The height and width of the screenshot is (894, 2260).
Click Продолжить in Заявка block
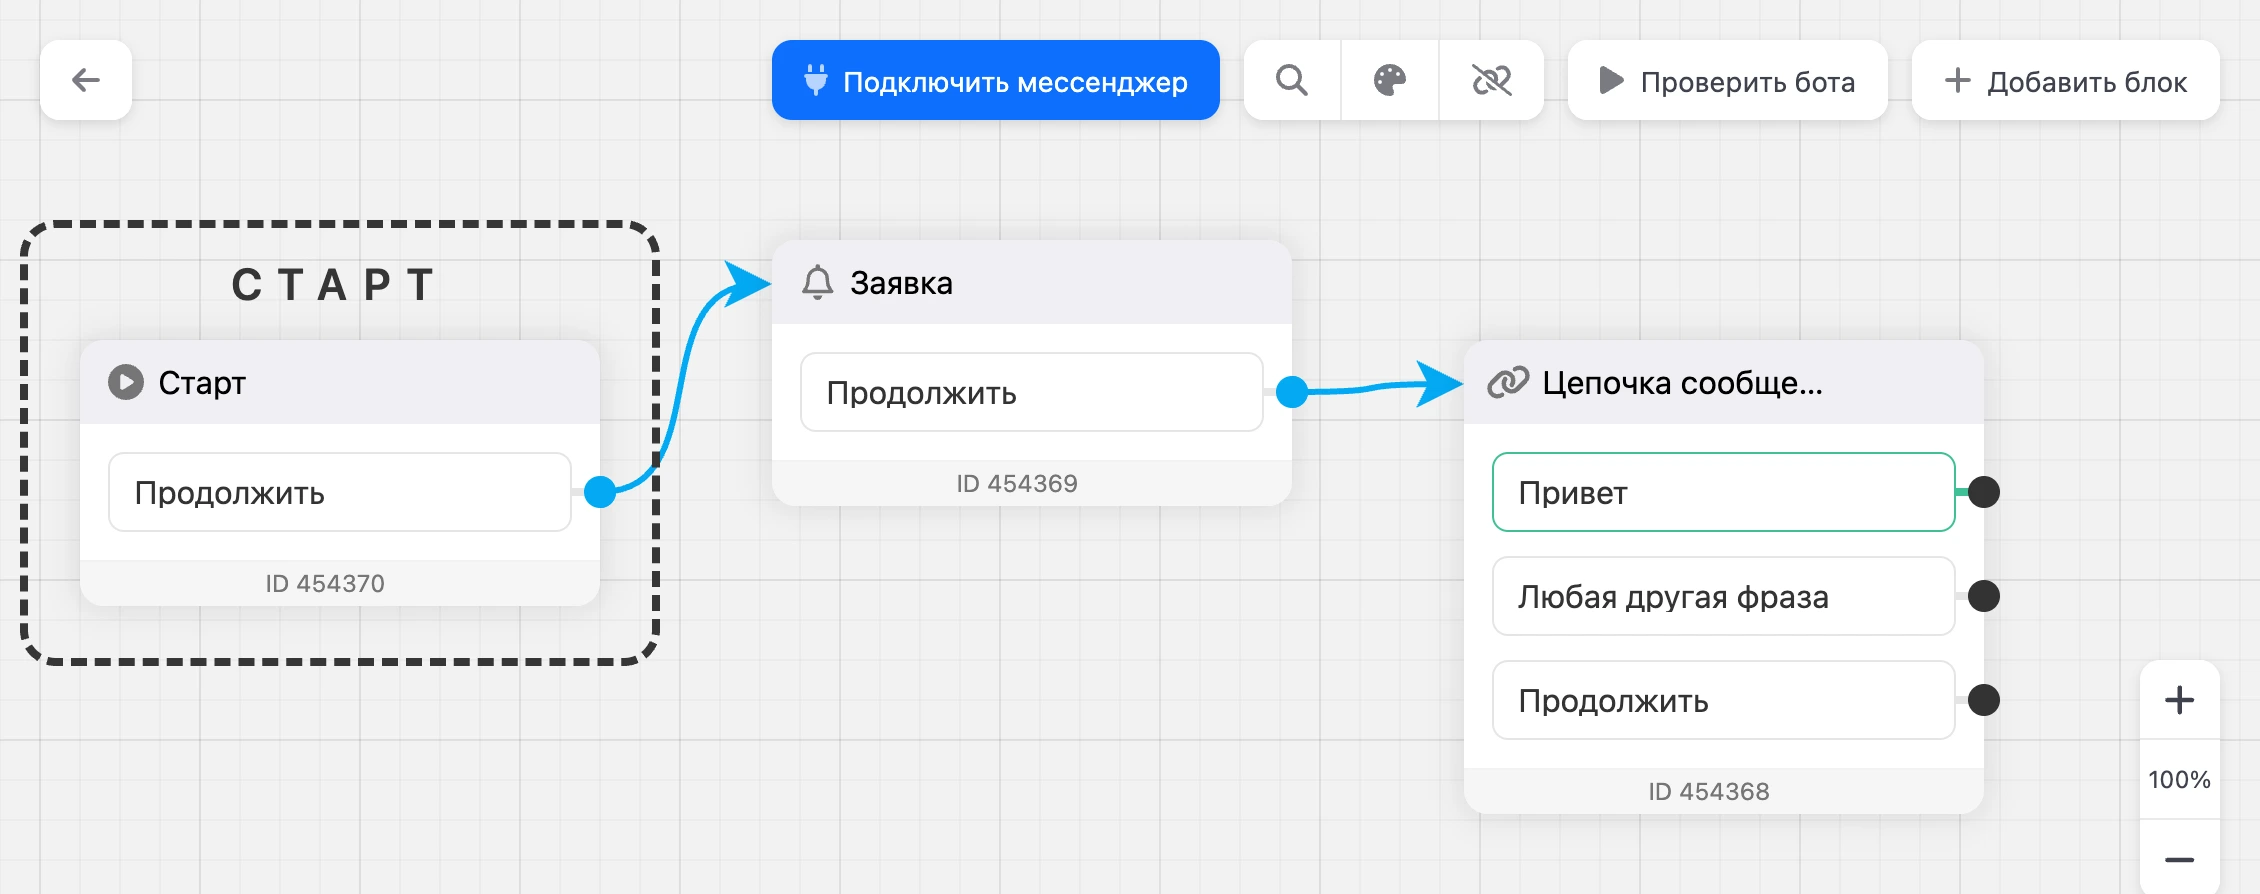[x=1032, y=392]
